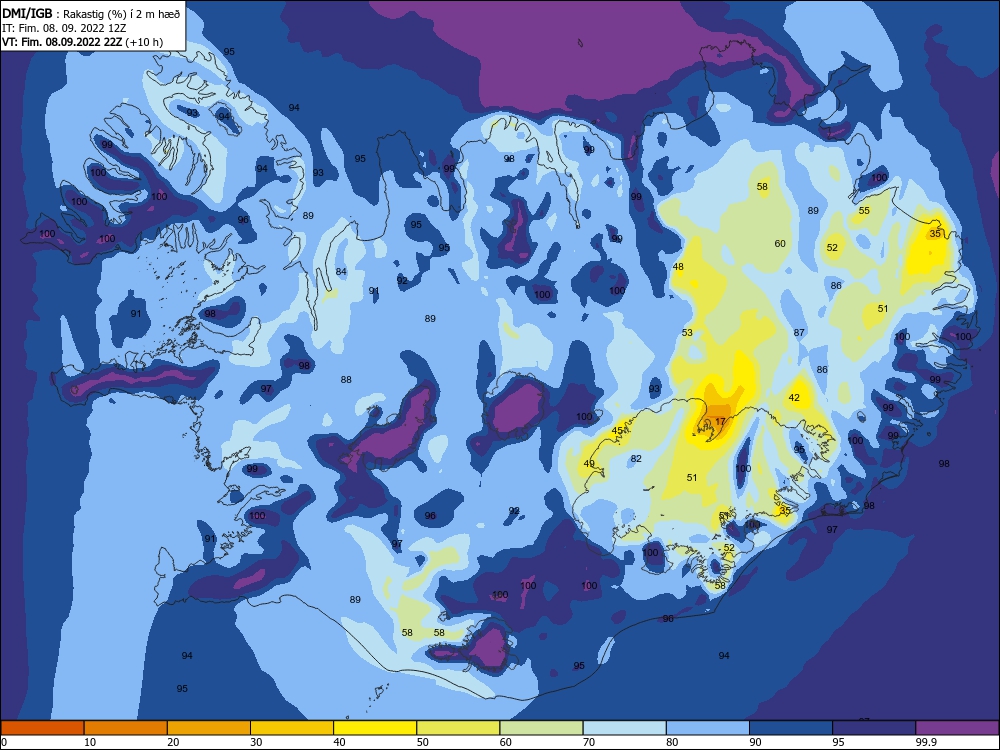The width and height of the screenshot is (1000, 750).
Task: Click the title line 'DMI/IGB : Rakastig (%) í 2 m hæð'
Action: click(x=91, y=13)
